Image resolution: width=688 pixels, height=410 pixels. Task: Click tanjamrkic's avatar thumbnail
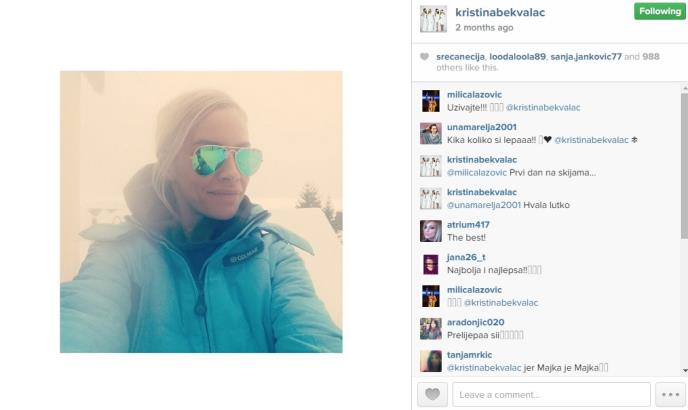pyautogui.click(x=431, y=361)
